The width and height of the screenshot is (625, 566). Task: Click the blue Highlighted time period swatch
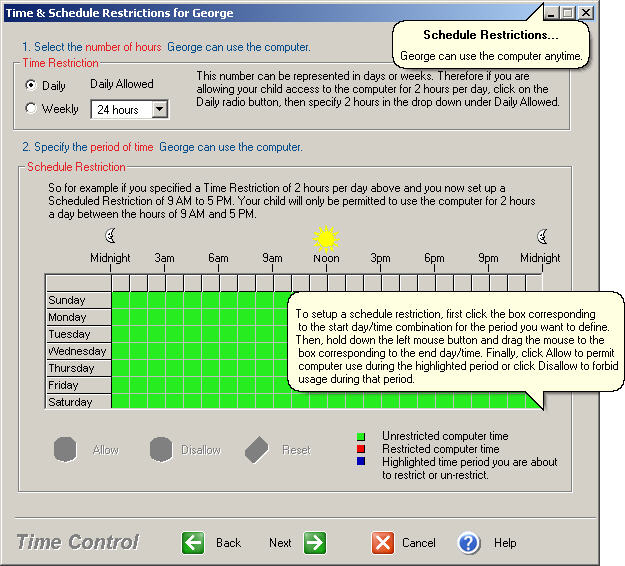pyautogui.click(x=361, y=461)
